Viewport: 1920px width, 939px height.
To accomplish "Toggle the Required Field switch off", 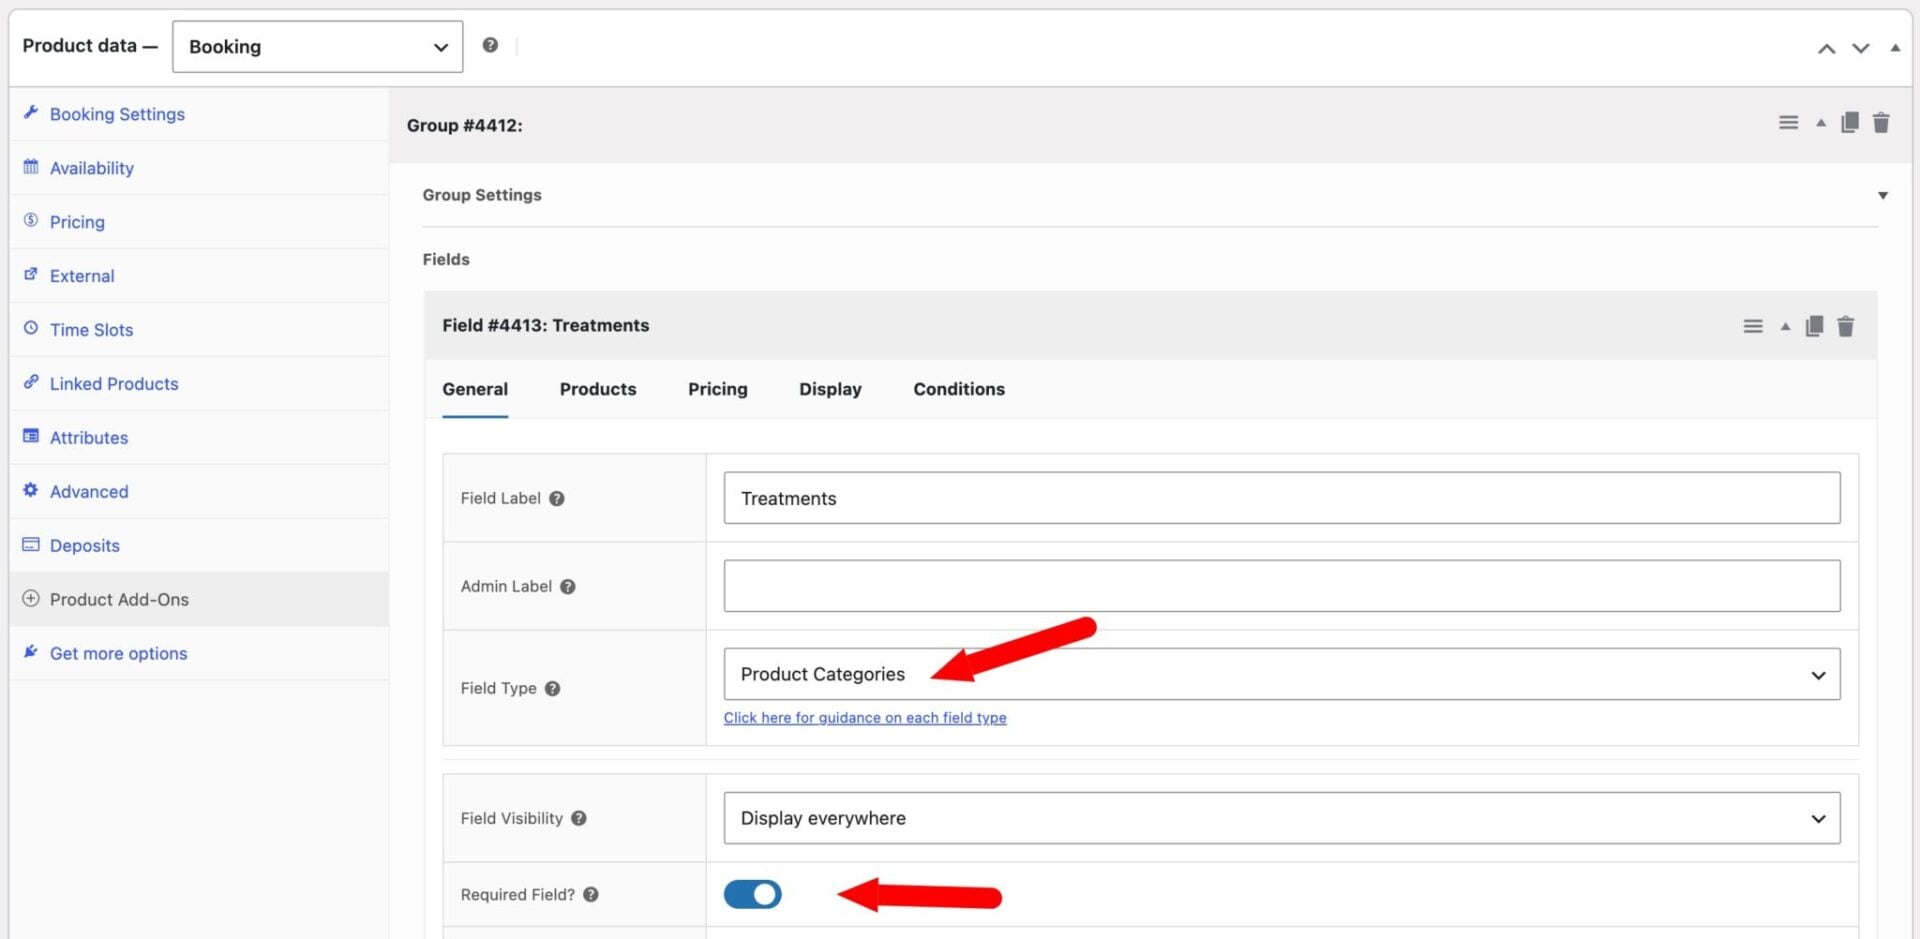I will click(x=752, y=894).
